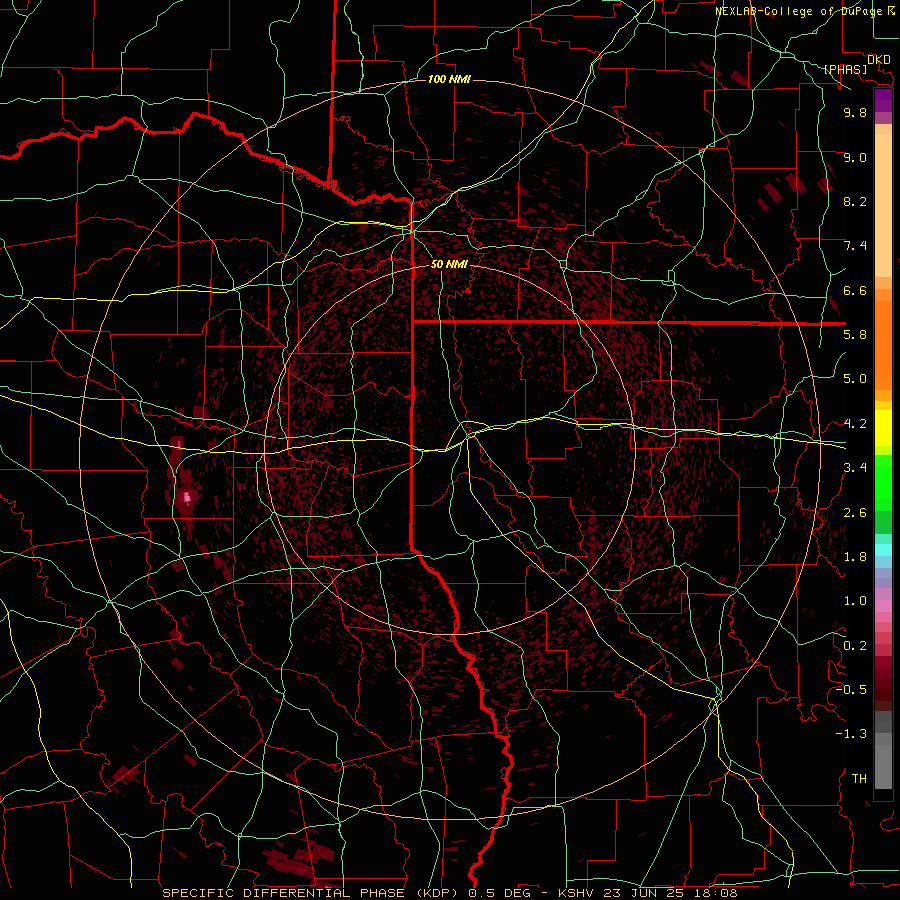Click the [PHAS] label above the color scale

pyautogui.click(x=845, y=70)
